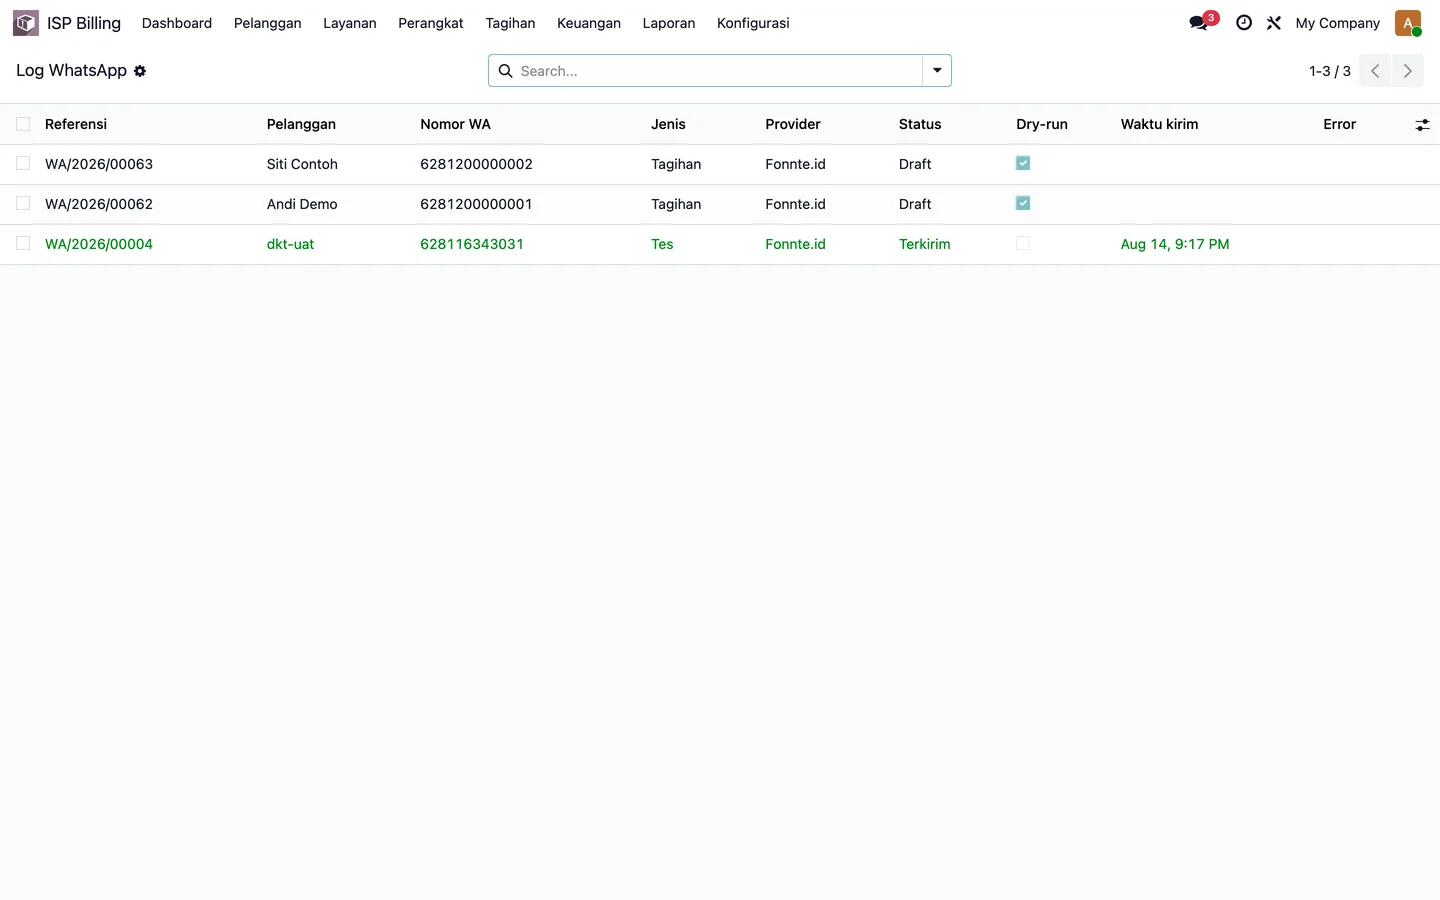Sort by the Waktu kirim column header
Screen dimensions: 1440x900
[1159, 124]
